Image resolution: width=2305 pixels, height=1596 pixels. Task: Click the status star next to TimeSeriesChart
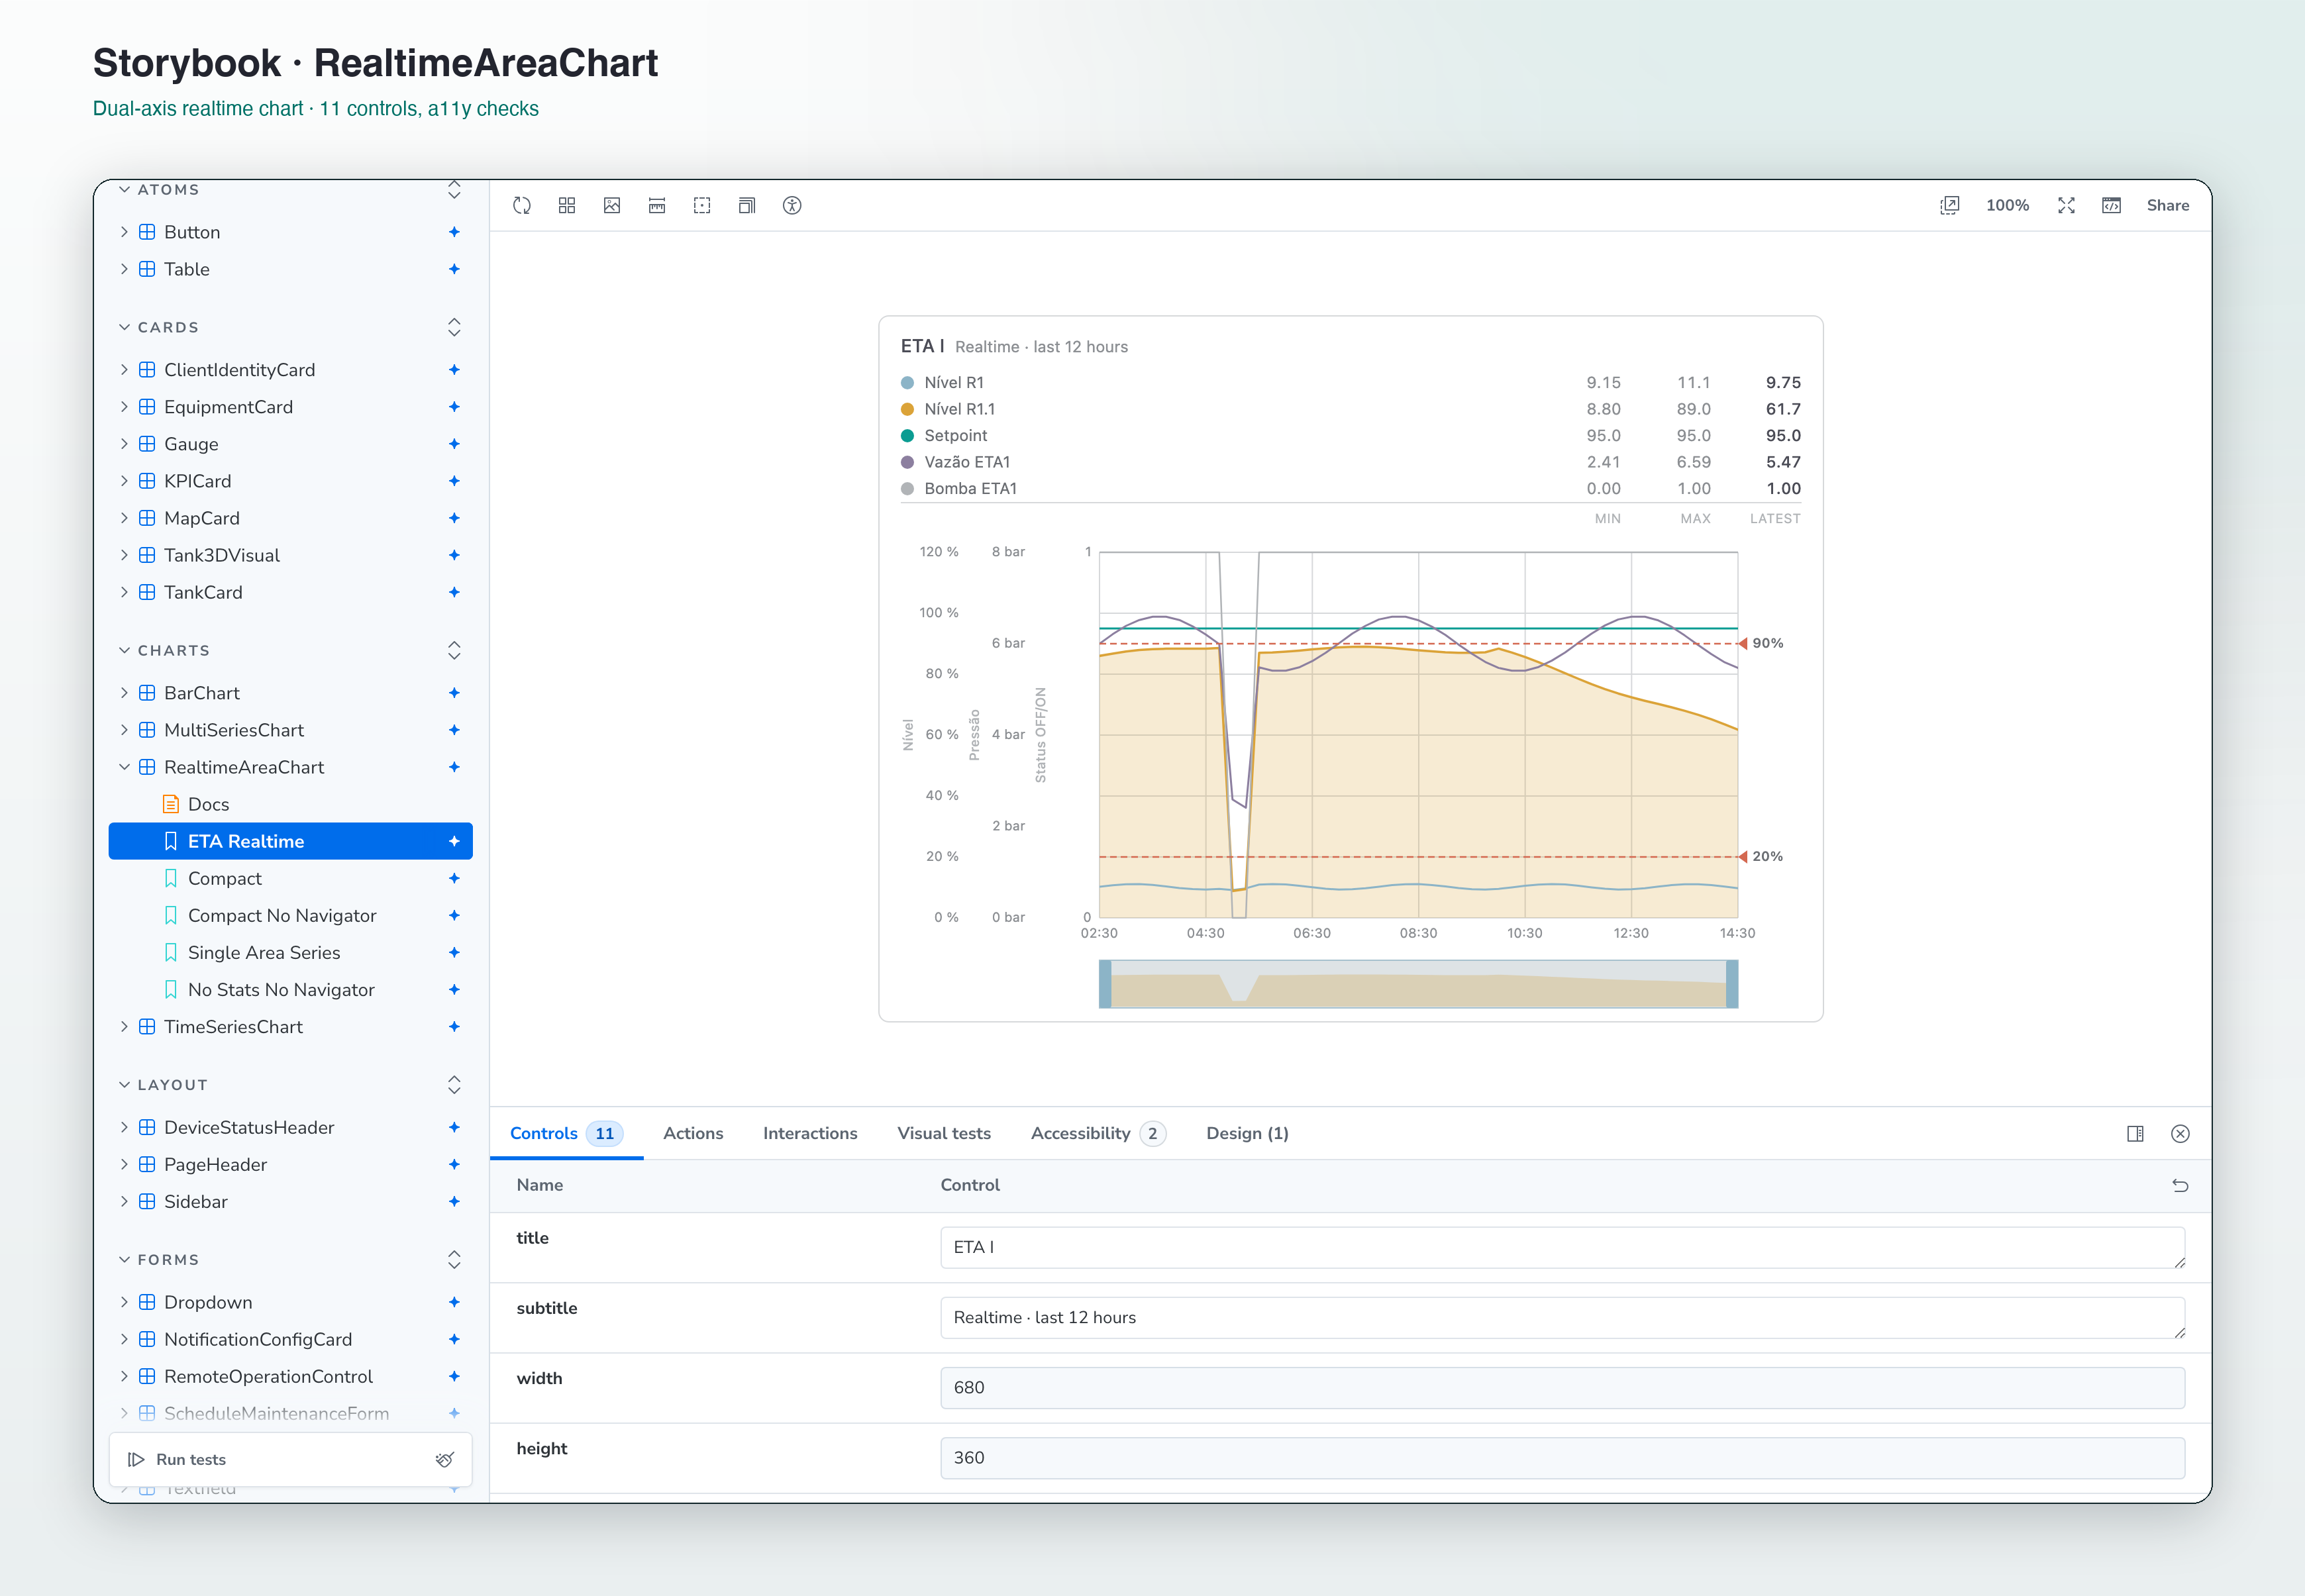point(454,1027)
